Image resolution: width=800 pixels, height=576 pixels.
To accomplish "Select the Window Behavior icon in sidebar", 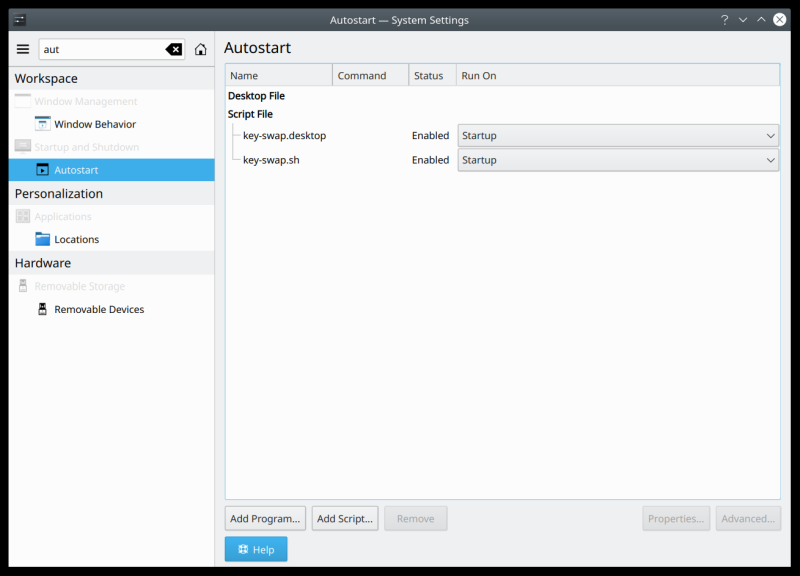I will tap(44, 123).
